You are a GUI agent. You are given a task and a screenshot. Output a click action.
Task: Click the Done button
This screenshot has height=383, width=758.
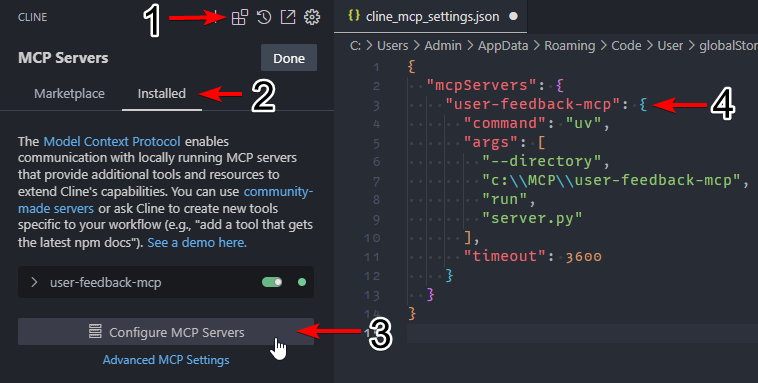(x=289, y=58)
